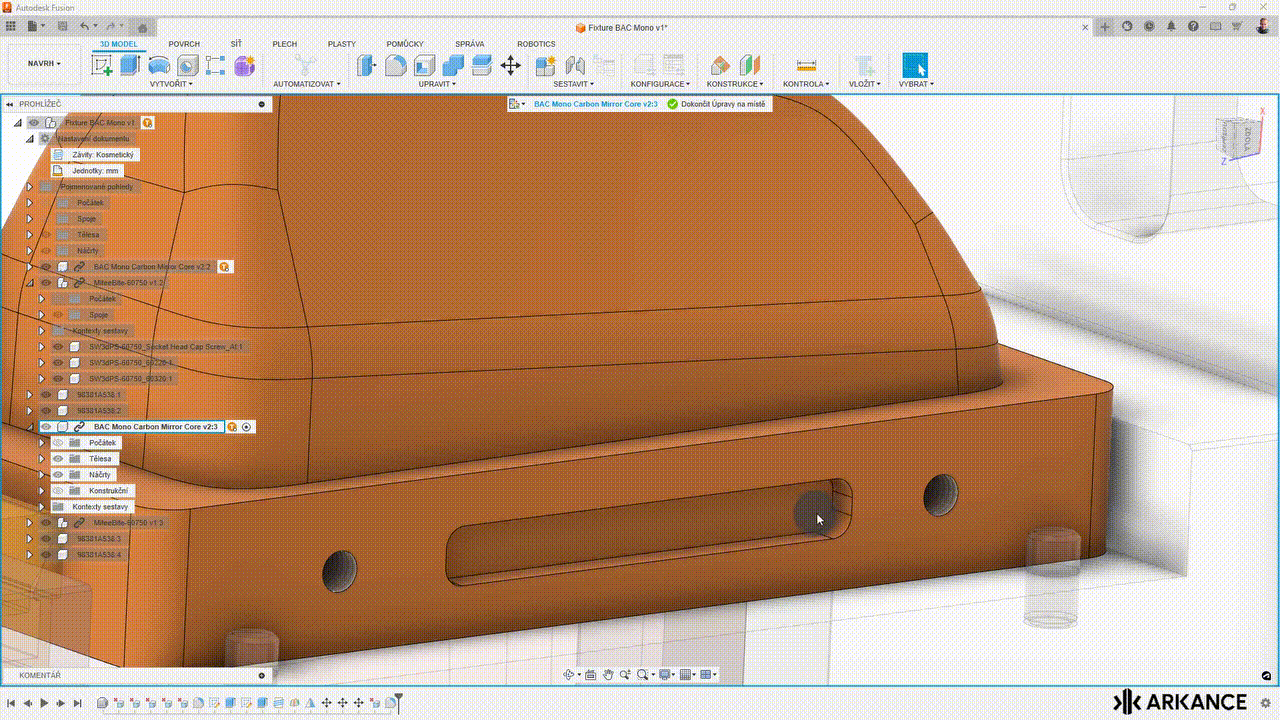Click Dokončit Úpravy na místě button
The width and height of the screenshot is (1280, 720).
pos(716,104)
